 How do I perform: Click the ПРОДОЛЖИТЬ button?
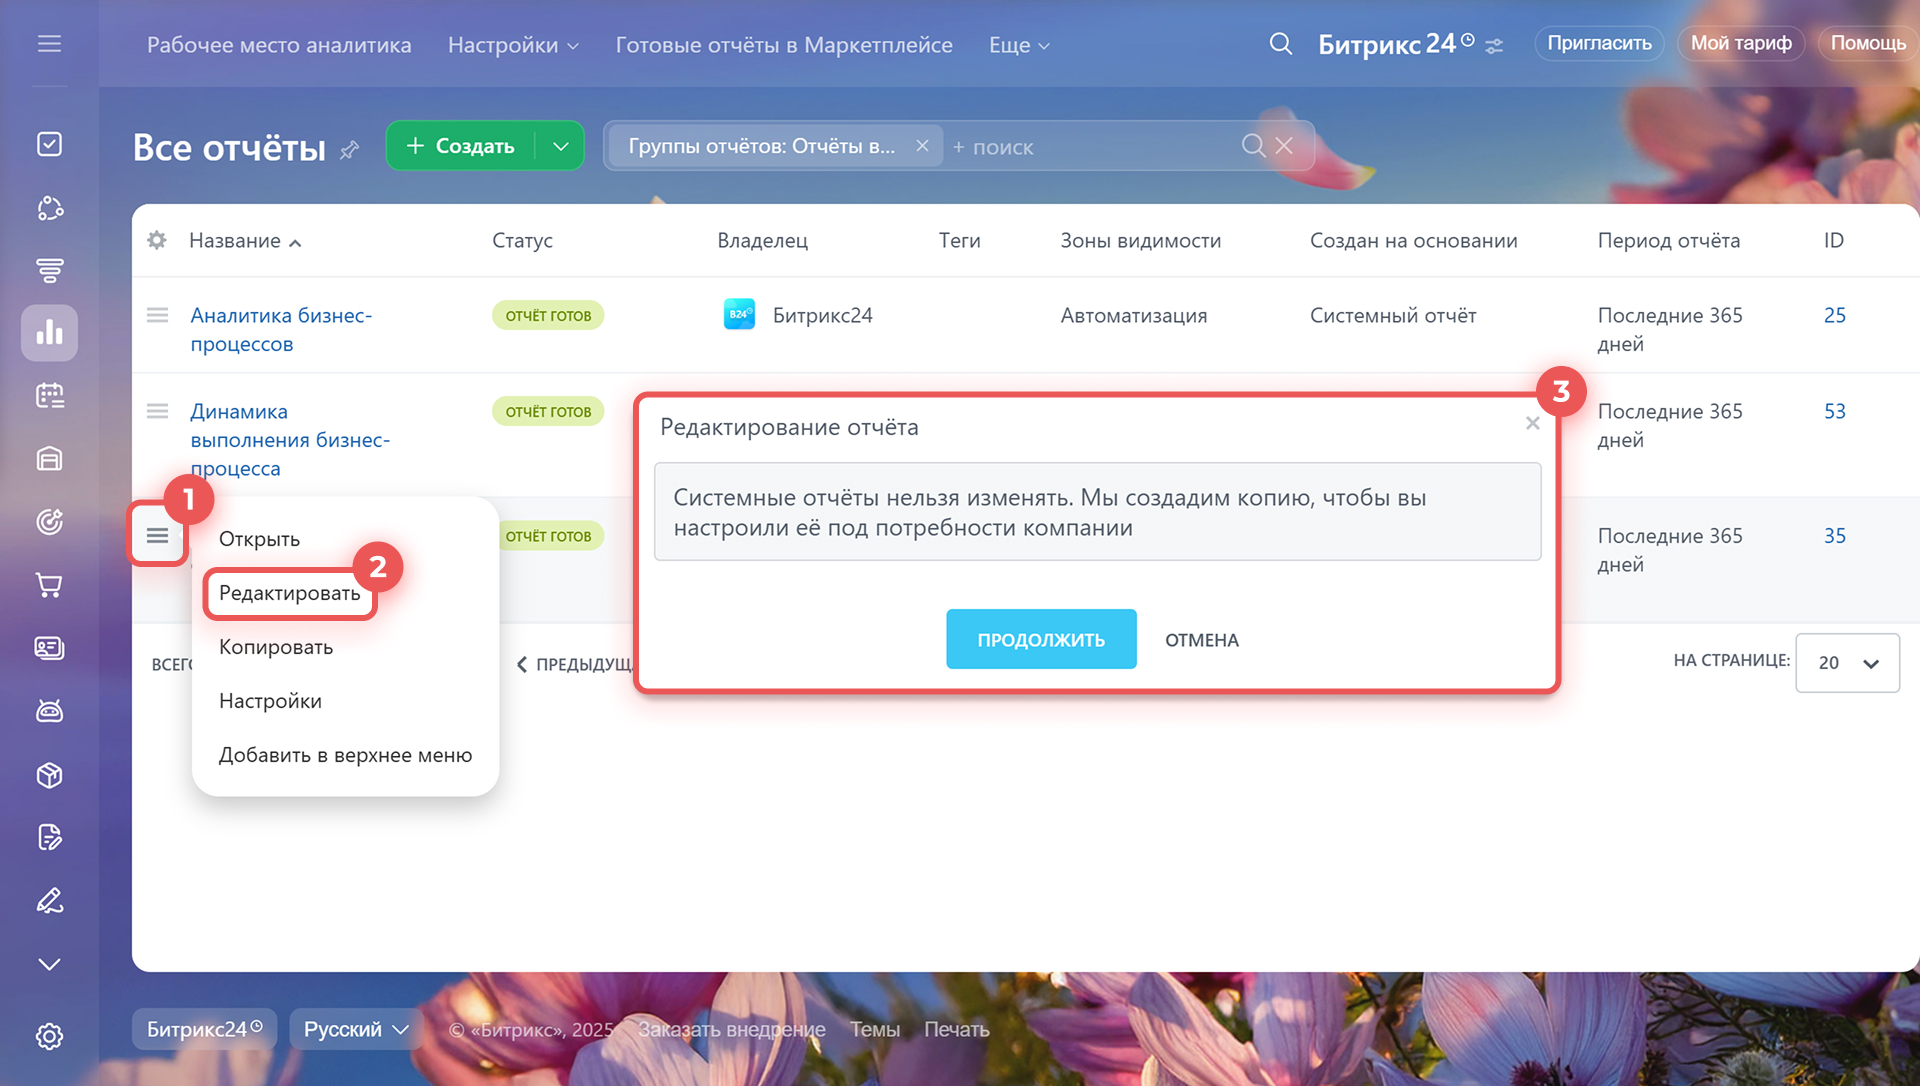click(x=1041, y=639)
